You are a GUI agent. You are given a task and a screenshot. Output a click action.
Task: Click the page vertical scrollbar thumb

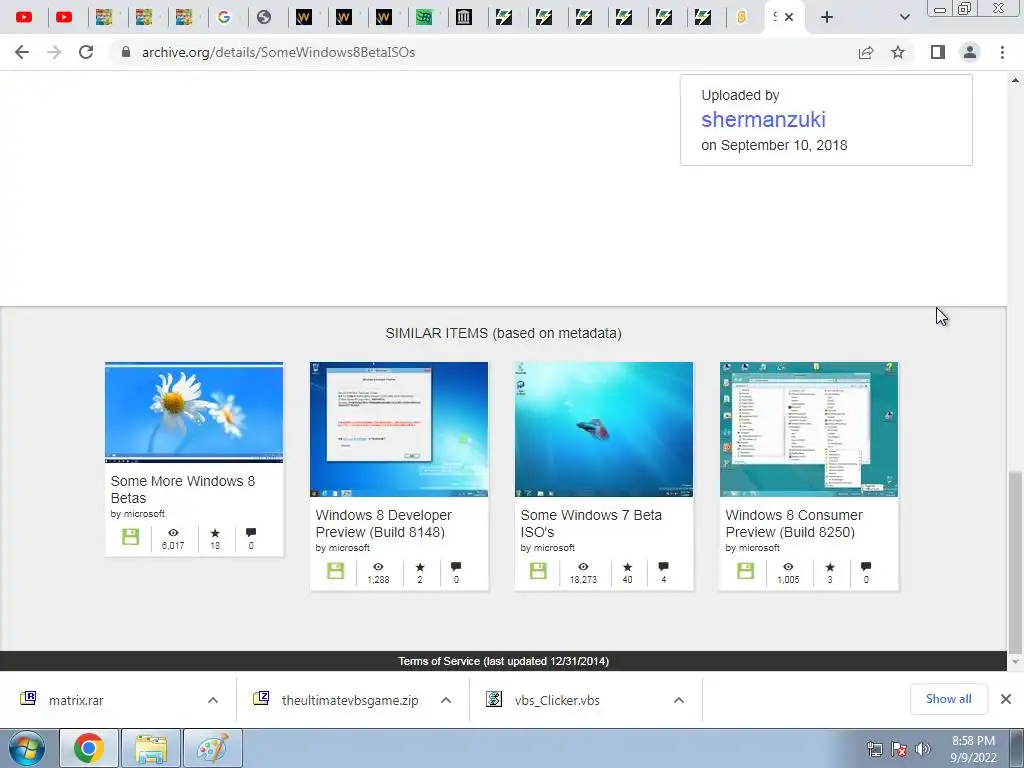click(1015, 562)
